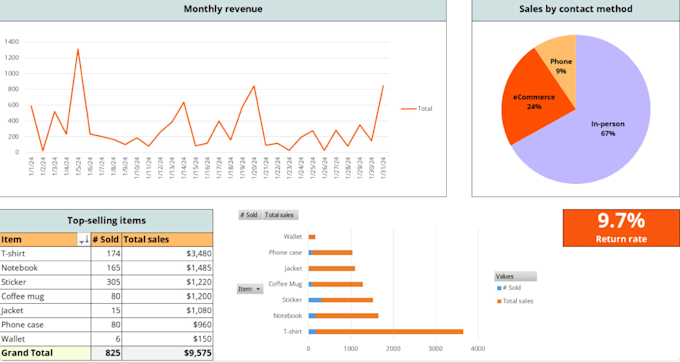This screenshot has height=362, width=680.
Task: Select the Phone 9% pie slice
Action: (561, 66)
